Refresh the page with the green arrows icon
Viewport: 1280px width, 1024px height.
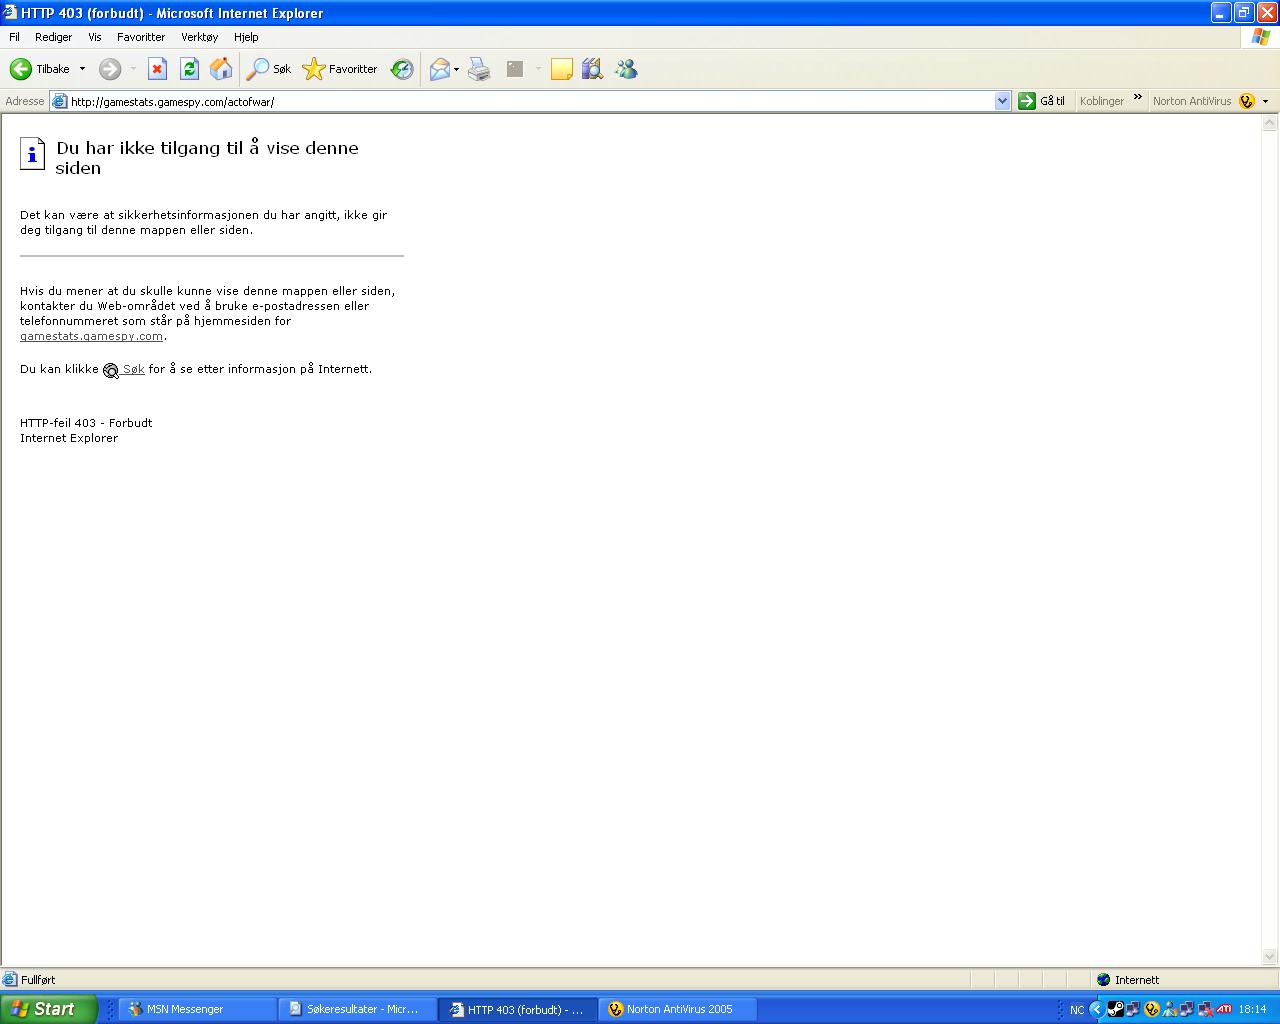tap(189, 69)
